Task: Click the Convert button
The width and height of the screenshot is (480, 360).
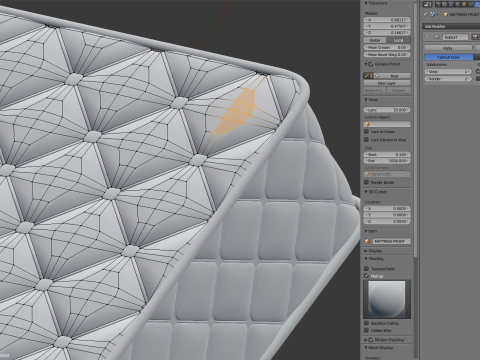Action: 399,90
